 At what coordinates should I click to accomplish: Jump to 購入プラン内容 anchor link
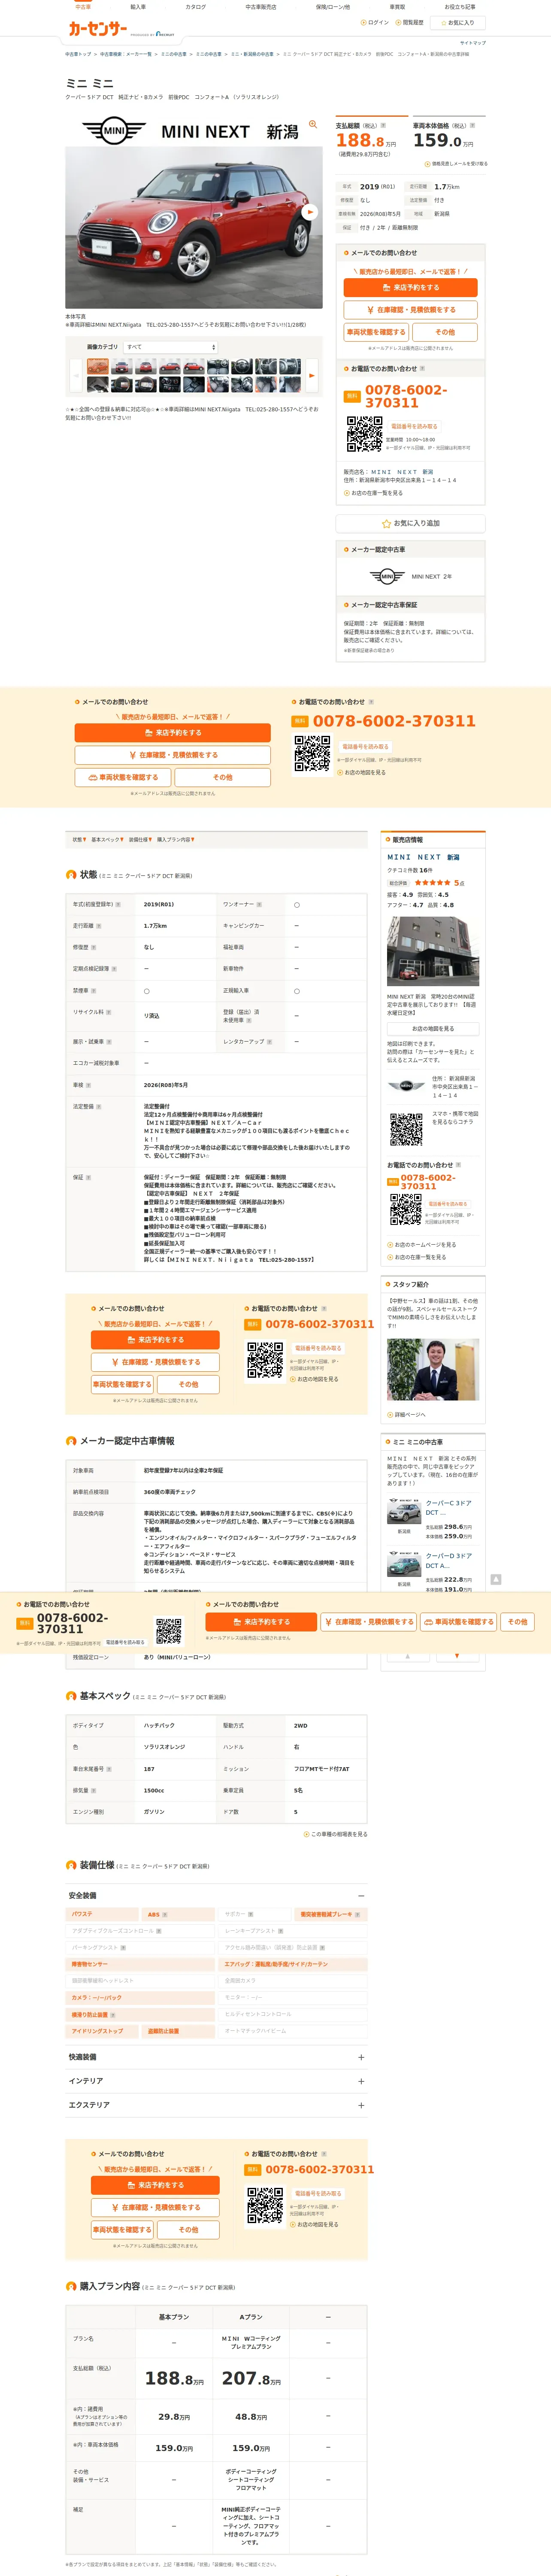pos(176,840)
